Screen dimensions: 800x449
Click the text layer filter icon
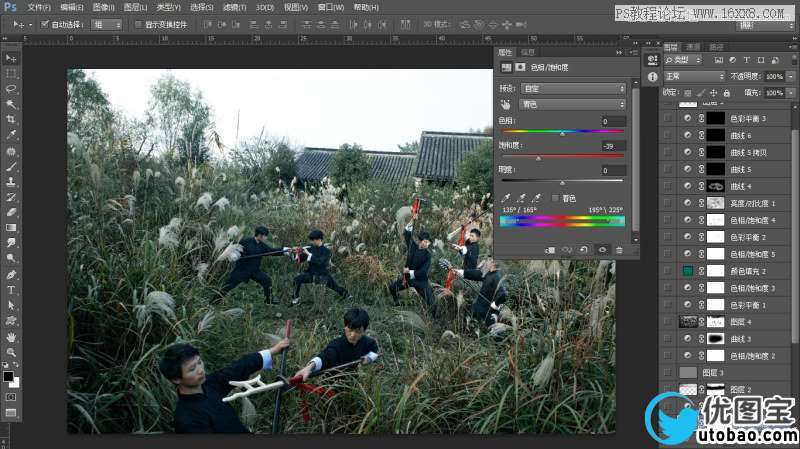(746, 60)
